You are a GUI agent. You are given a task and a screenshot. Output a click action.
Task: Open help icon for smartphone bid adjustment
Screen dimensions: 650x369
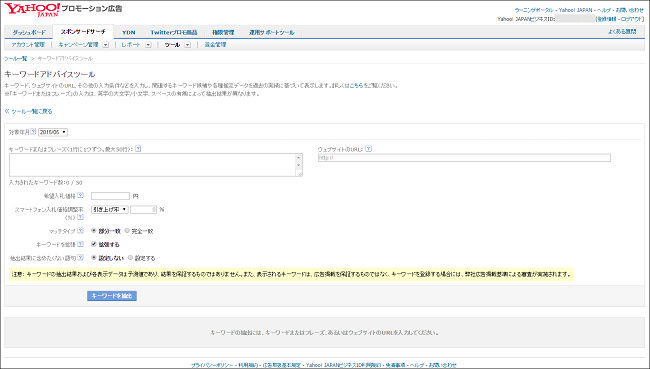(x=80, y=217)
